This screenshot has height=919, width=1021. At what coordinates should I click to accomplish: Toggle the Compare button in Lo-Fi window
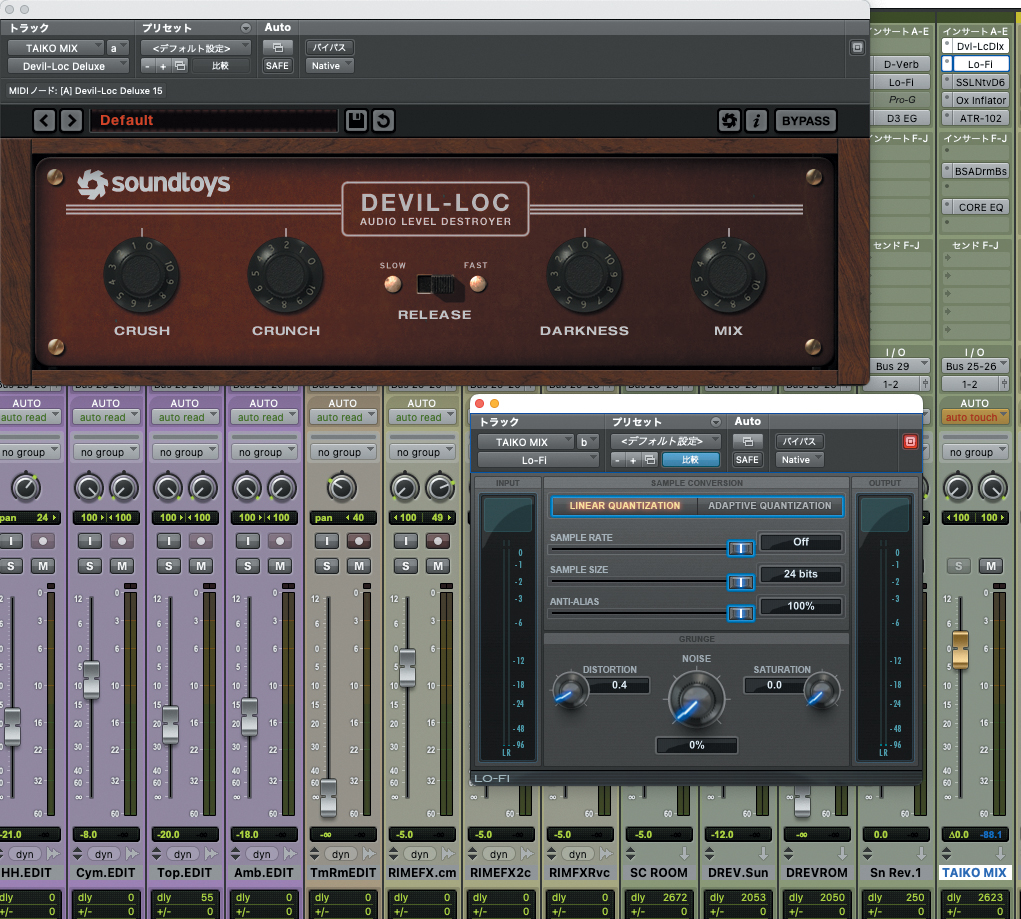pyautogui.click(x=690, y=460)
